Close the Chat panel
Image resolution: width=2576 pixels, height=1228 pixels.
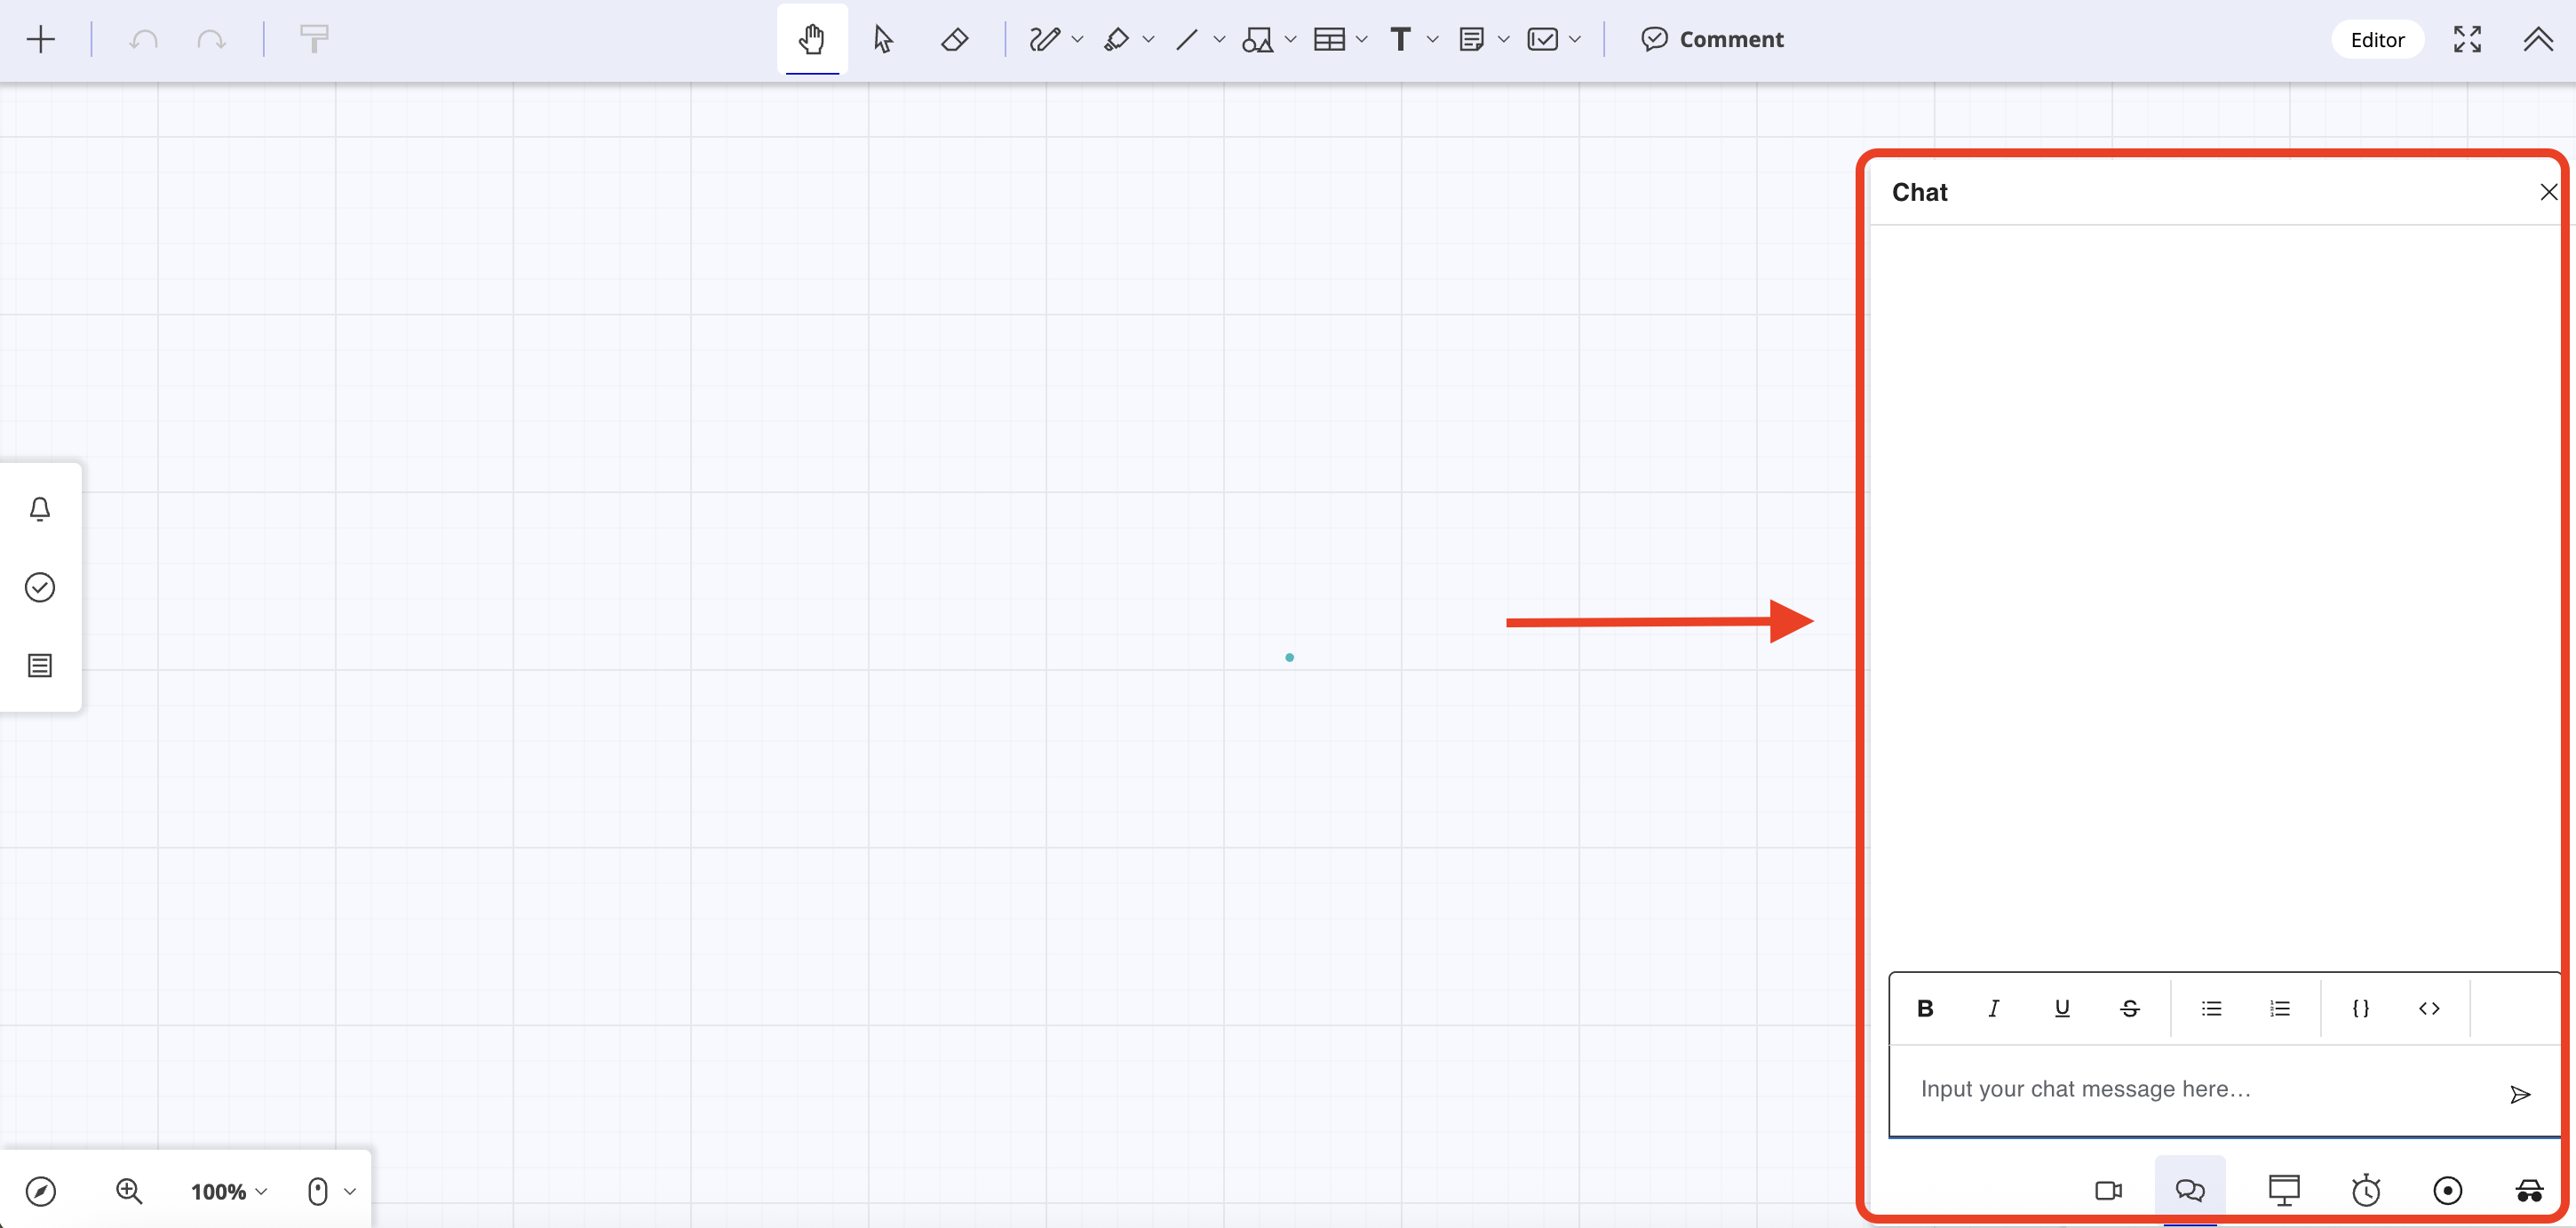click(2549, 192)
